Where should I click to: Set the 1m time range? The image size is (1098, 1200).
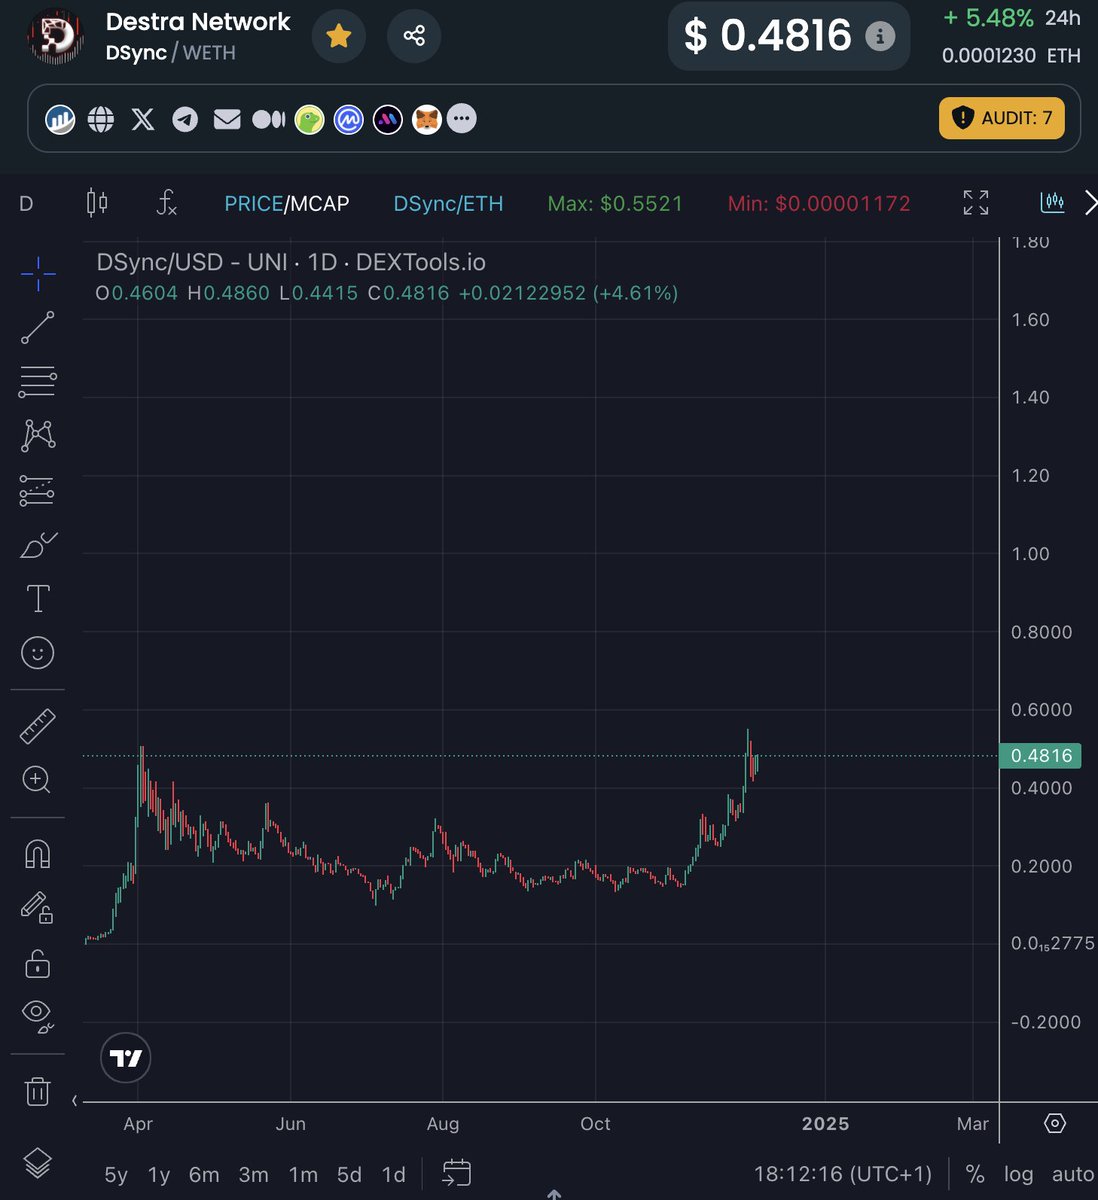pos(303,1174)
